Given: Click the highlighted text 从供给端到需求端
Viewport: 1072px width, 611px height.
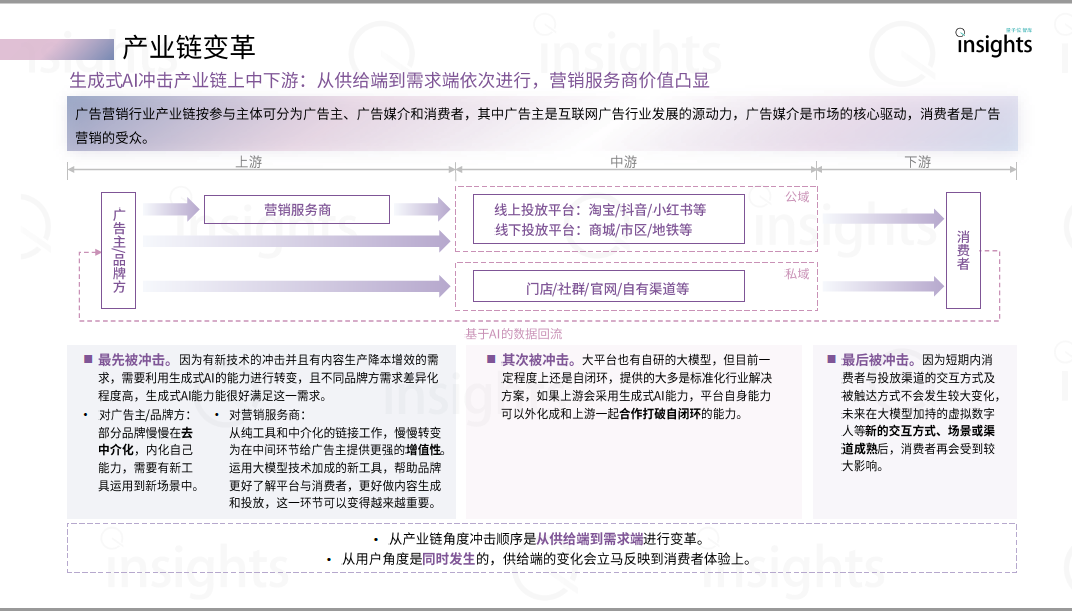Looking at the screenshot, I should 590,539.
